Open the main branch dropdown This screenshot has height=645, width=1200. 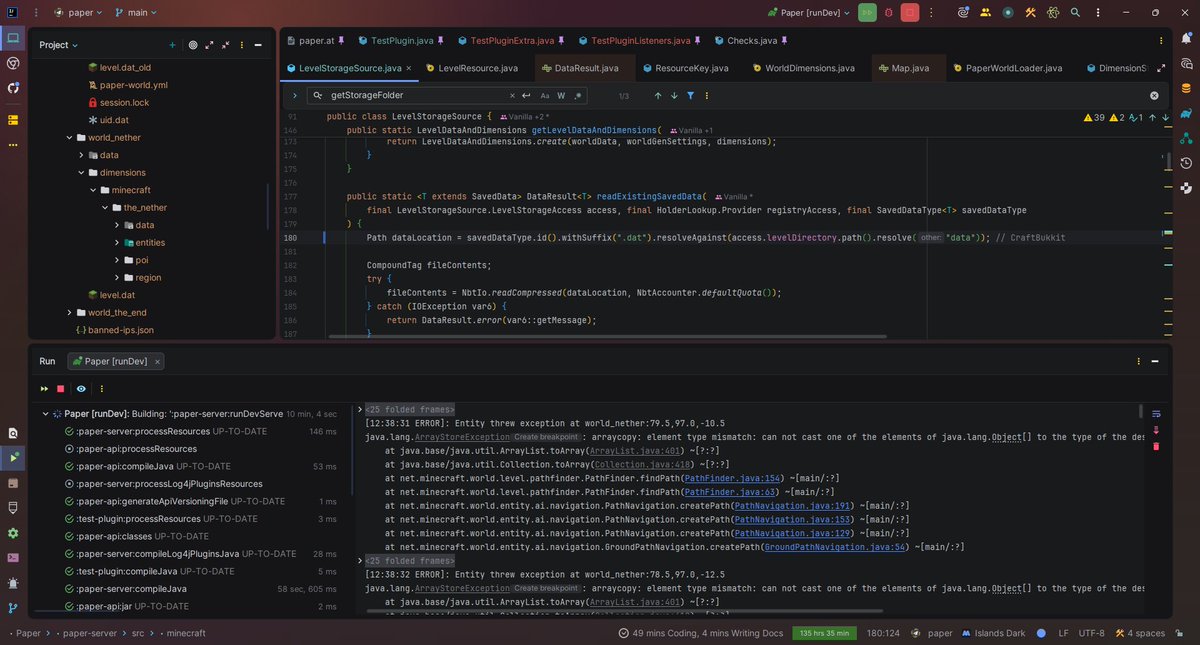137,13
